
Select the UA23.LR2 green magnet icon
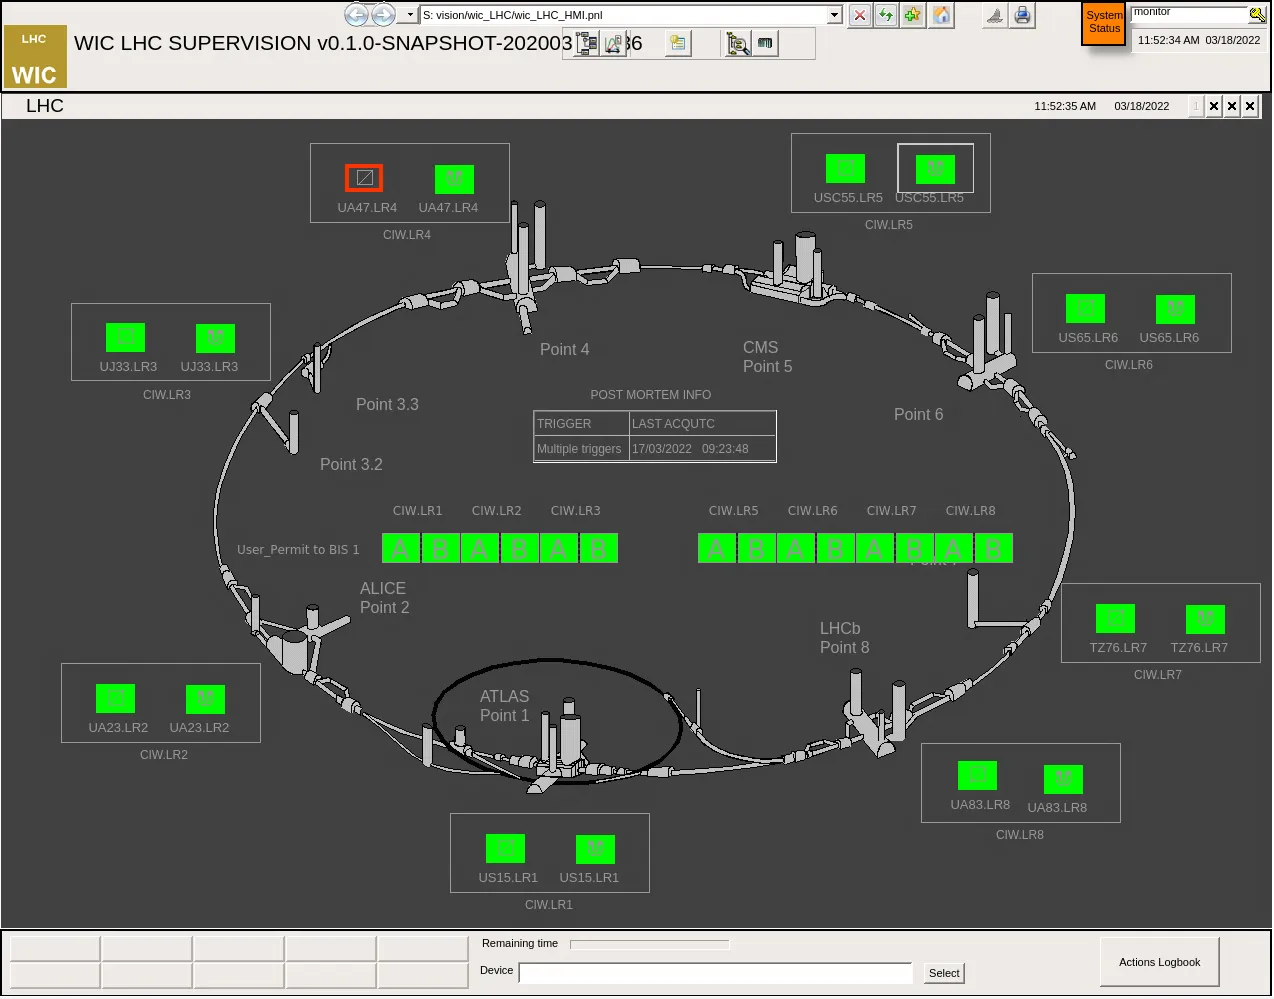(x=205, y=699)
